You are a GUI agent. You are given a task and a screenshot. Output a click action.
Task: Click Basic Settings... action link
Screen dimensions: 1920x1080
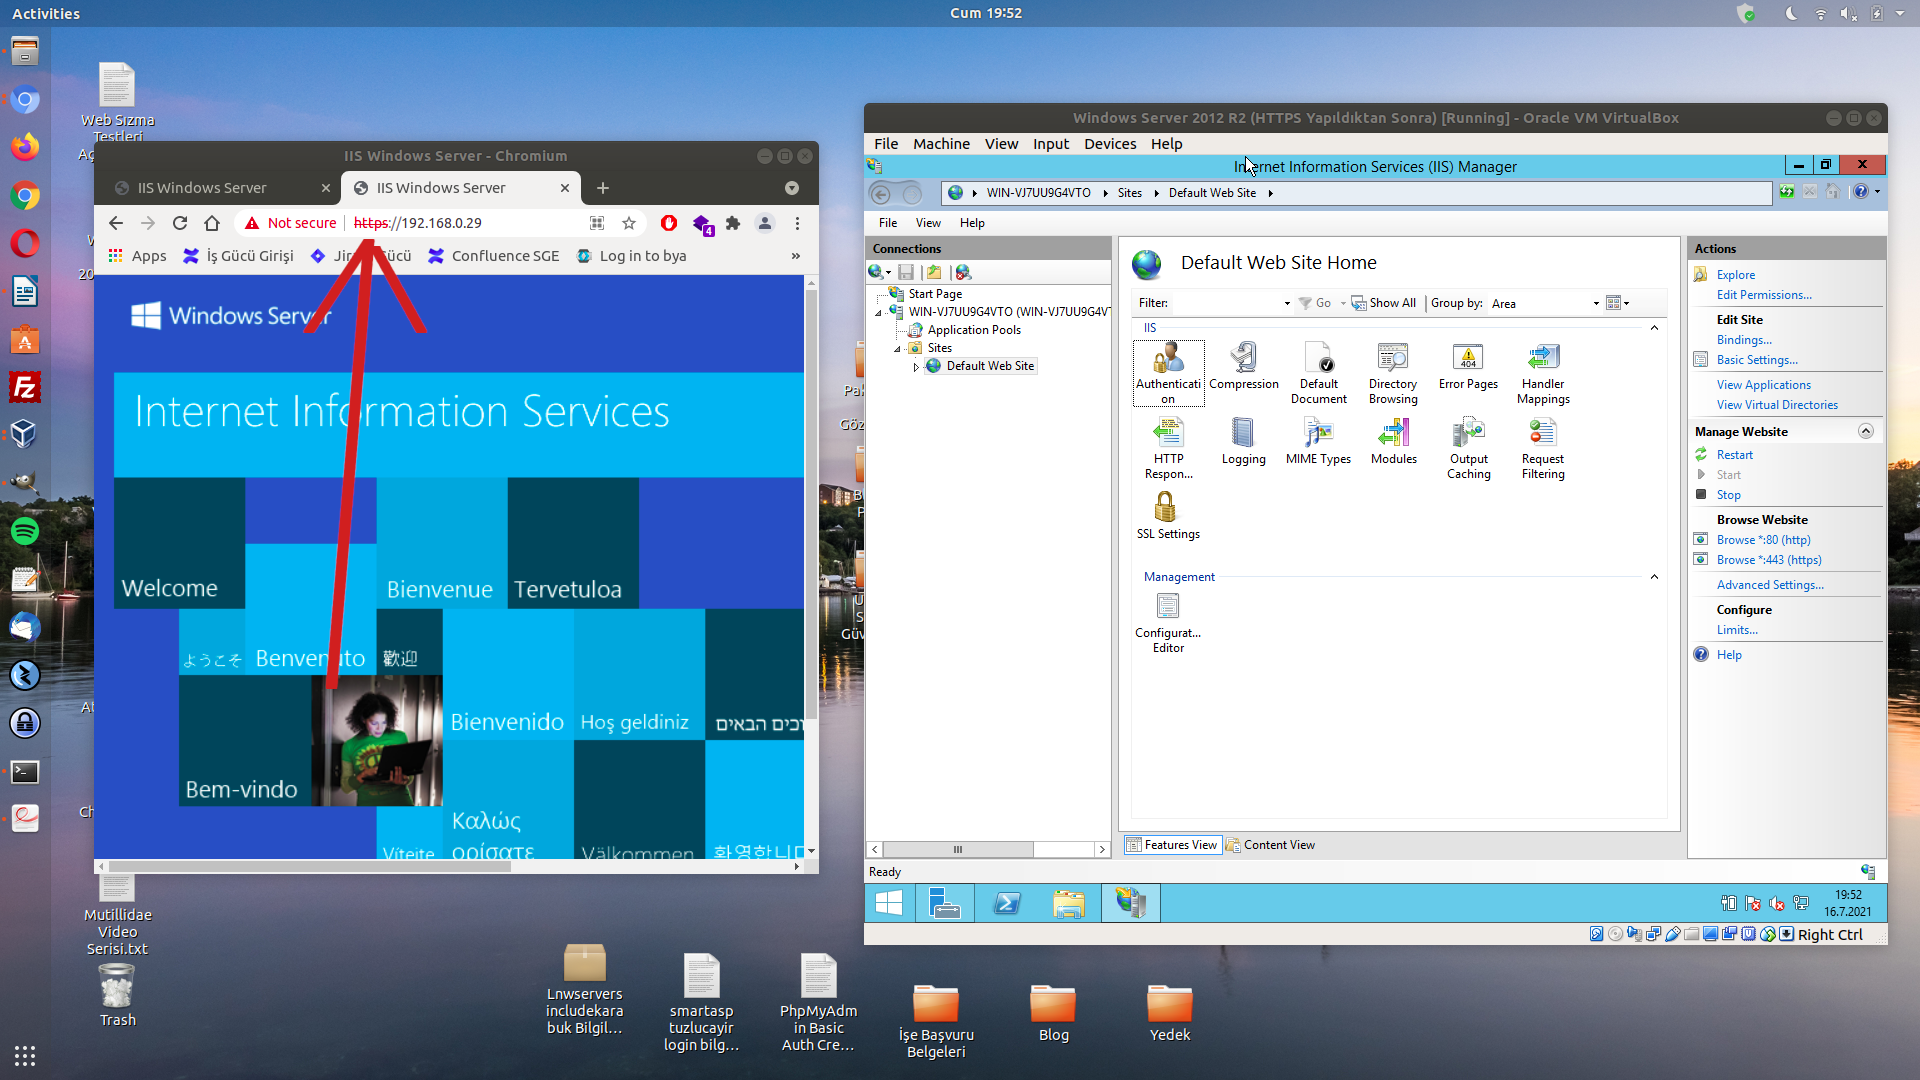point(1757,360)
